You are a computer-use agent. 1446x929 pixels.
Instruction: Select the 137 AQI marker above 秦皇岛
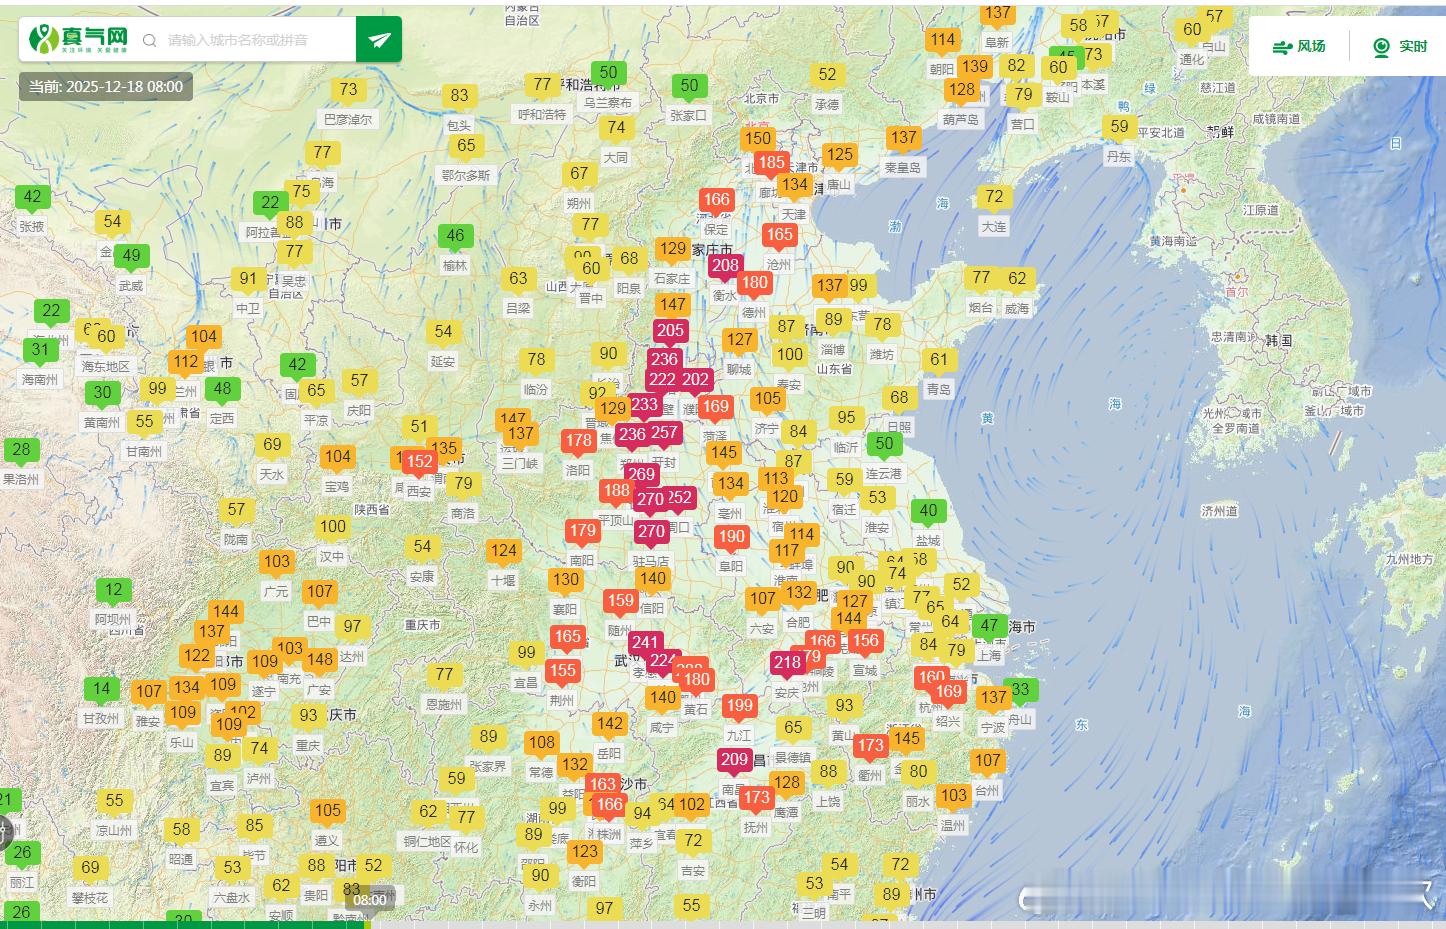[903, 139]
